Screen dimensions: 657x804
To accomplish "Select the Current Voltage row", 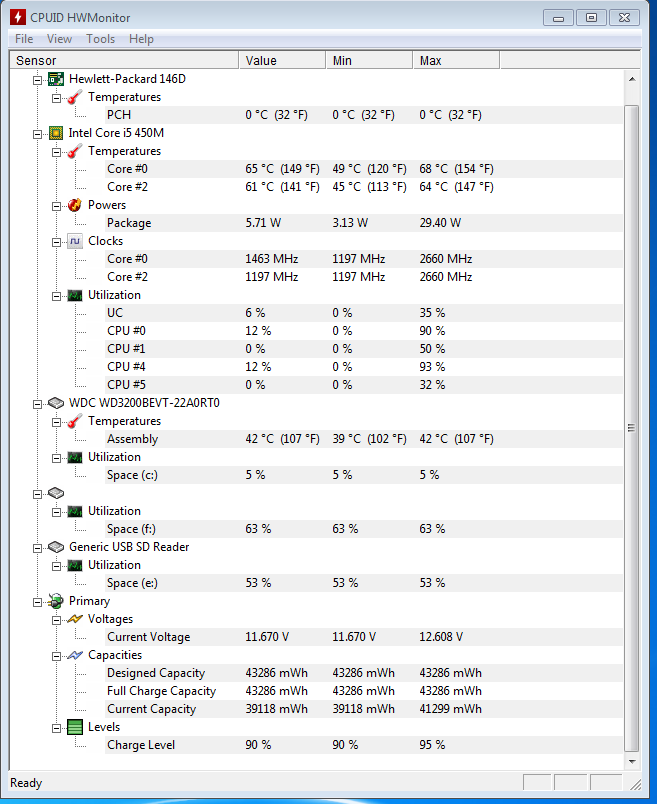I will [x=364, y=637].
